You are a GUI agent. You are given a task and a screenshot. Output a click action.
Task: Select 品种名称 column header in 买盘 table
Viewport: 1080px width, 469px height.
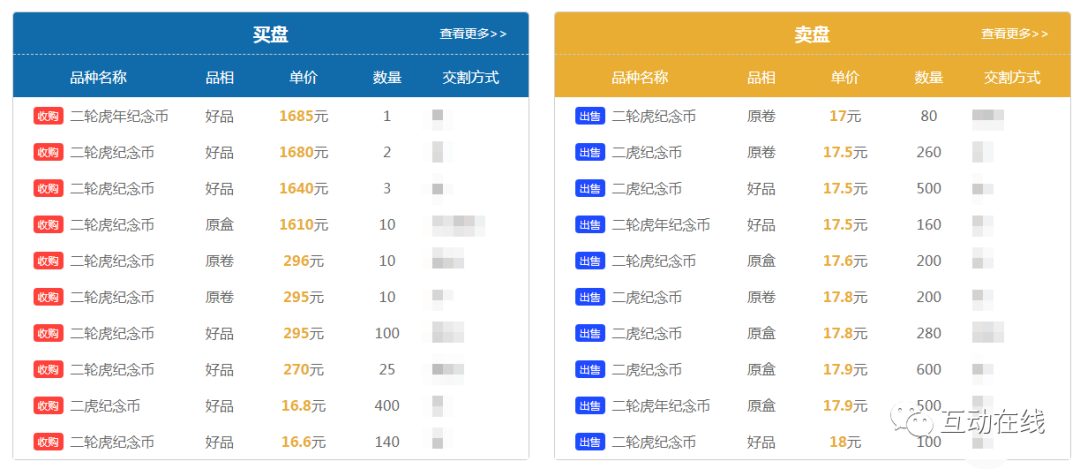98,77
